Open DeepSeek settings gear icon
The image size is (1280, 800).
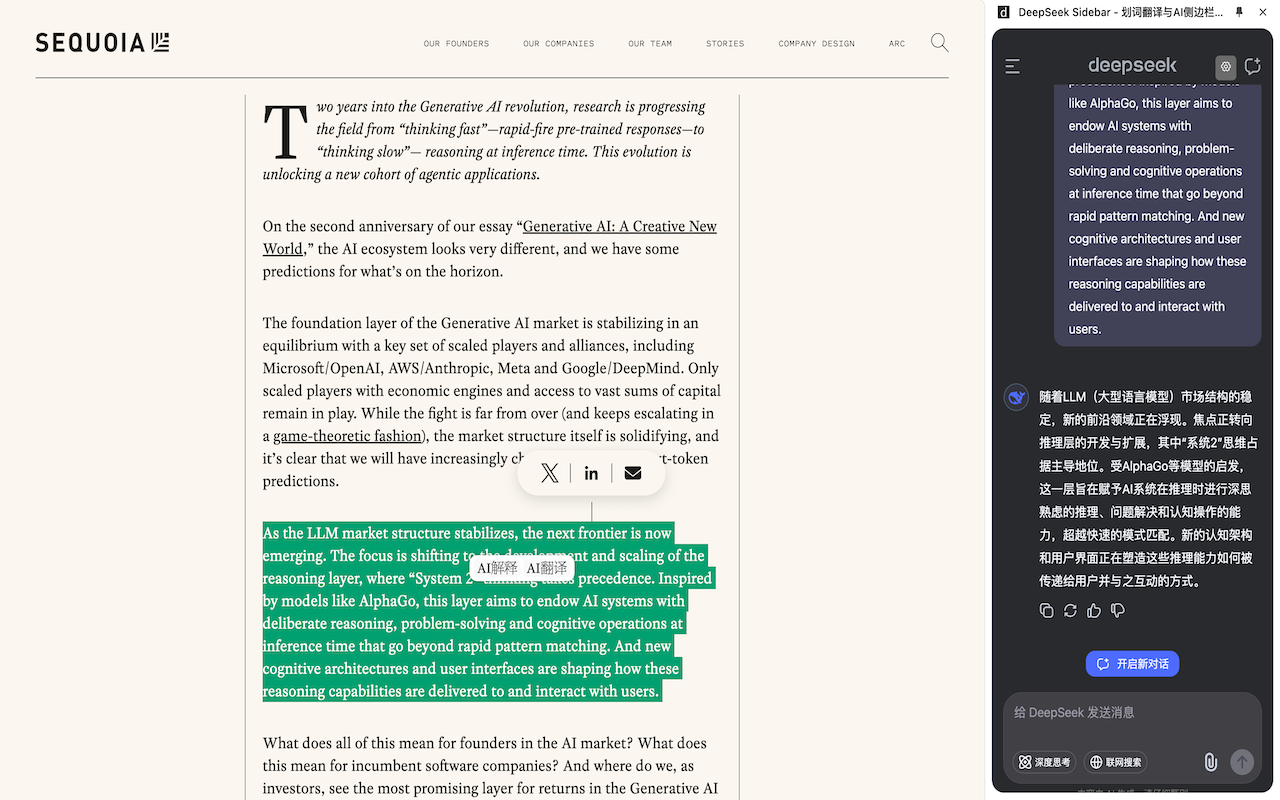(x=1226, y=67)
